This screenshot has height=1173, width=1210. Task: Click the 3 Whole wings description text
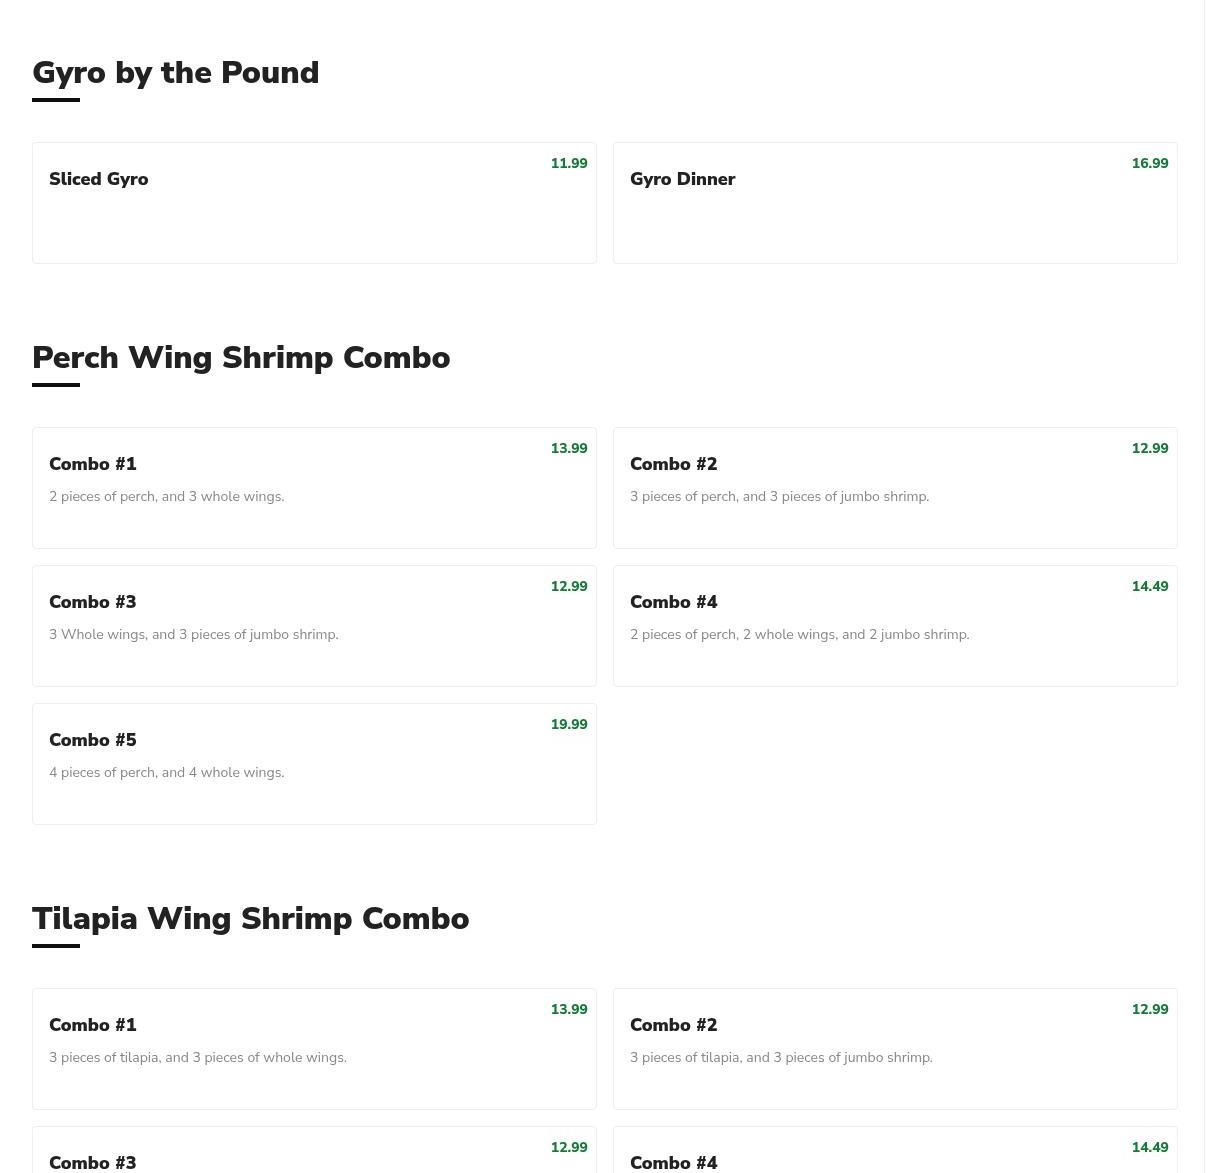click(x=194, y=635)
